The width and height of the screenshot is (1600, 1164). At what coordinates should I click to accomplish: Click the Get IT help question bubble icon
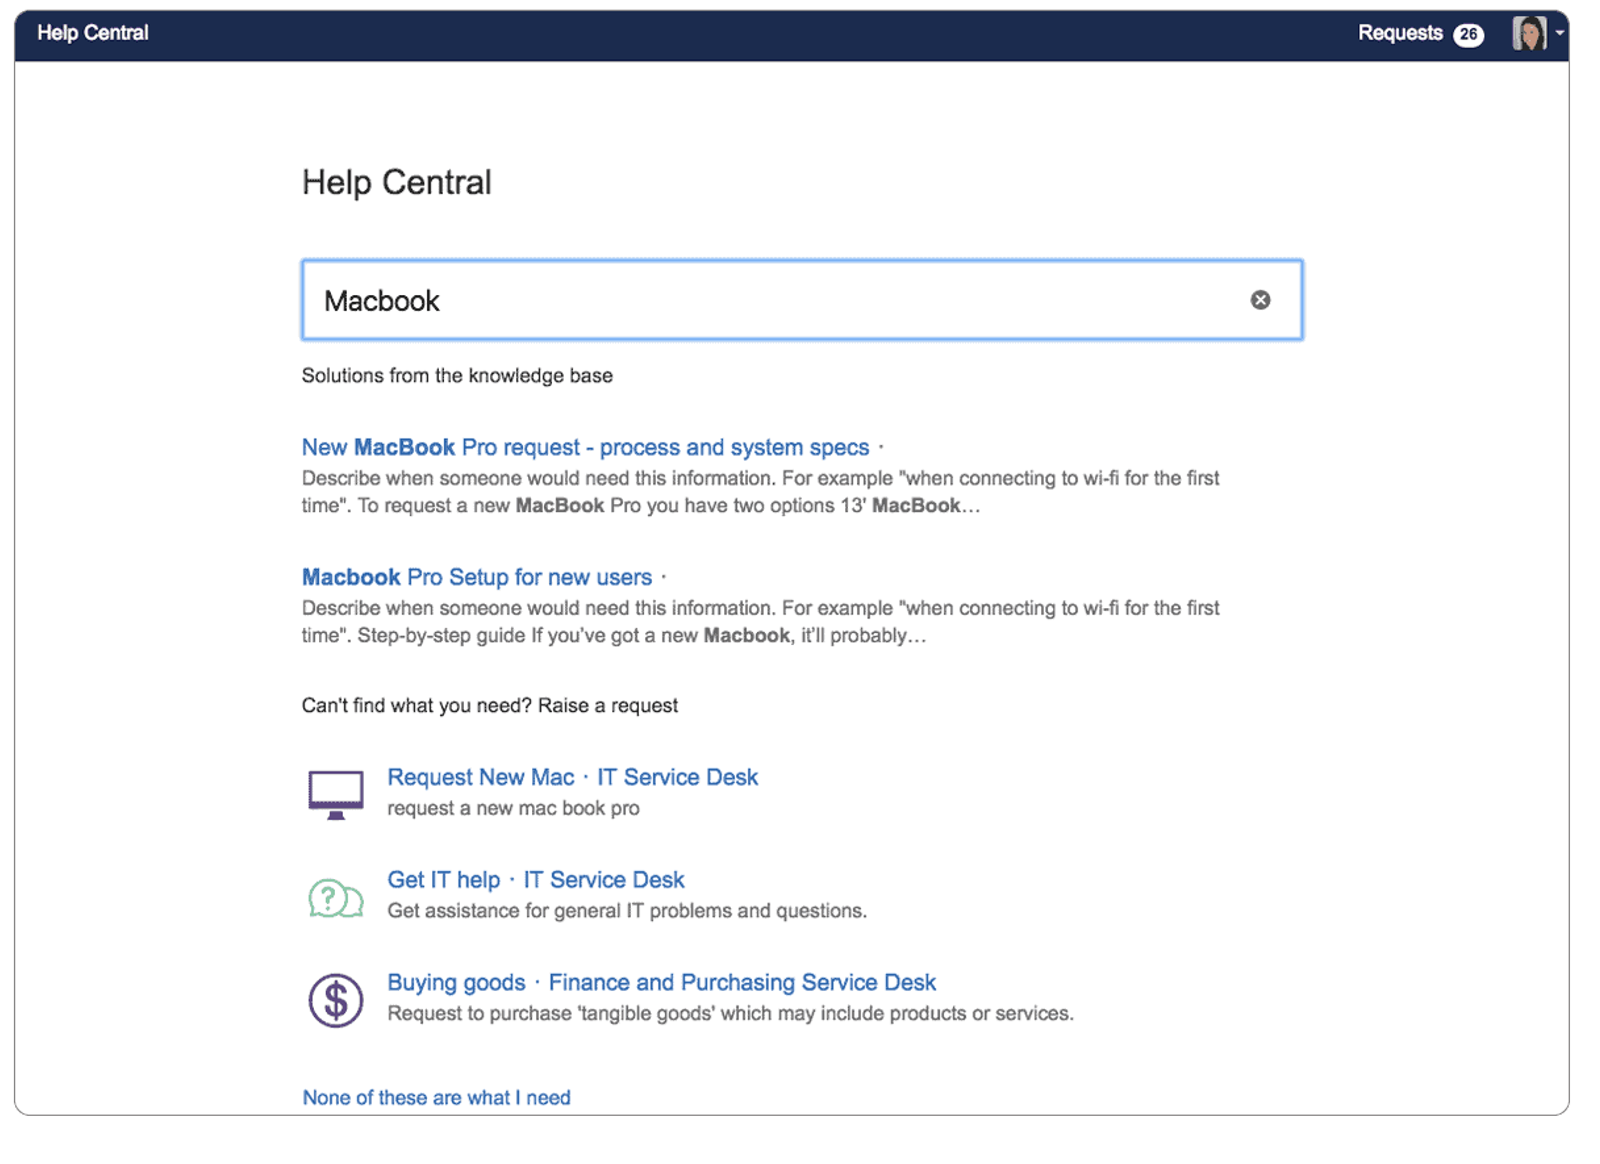(x=336, y=898)
